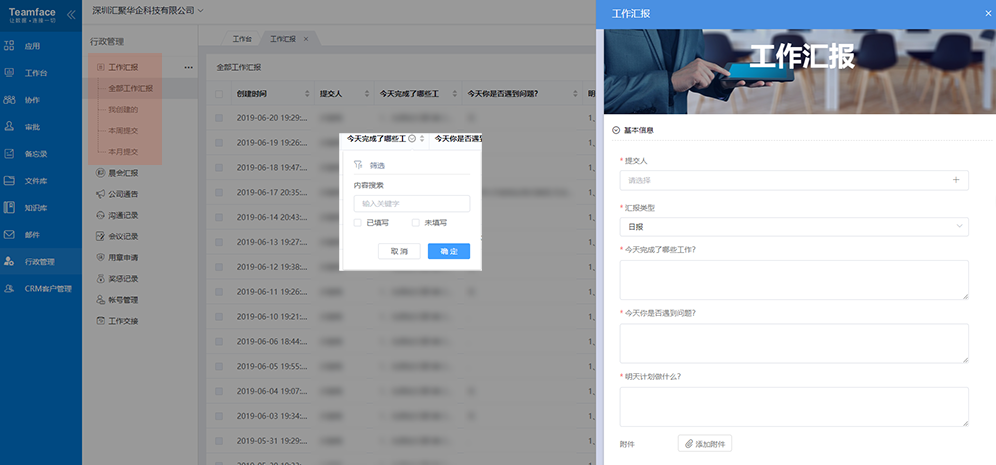
Task: Check row dated 2019-06-19 19:26
Action: [x=219, y=143]
